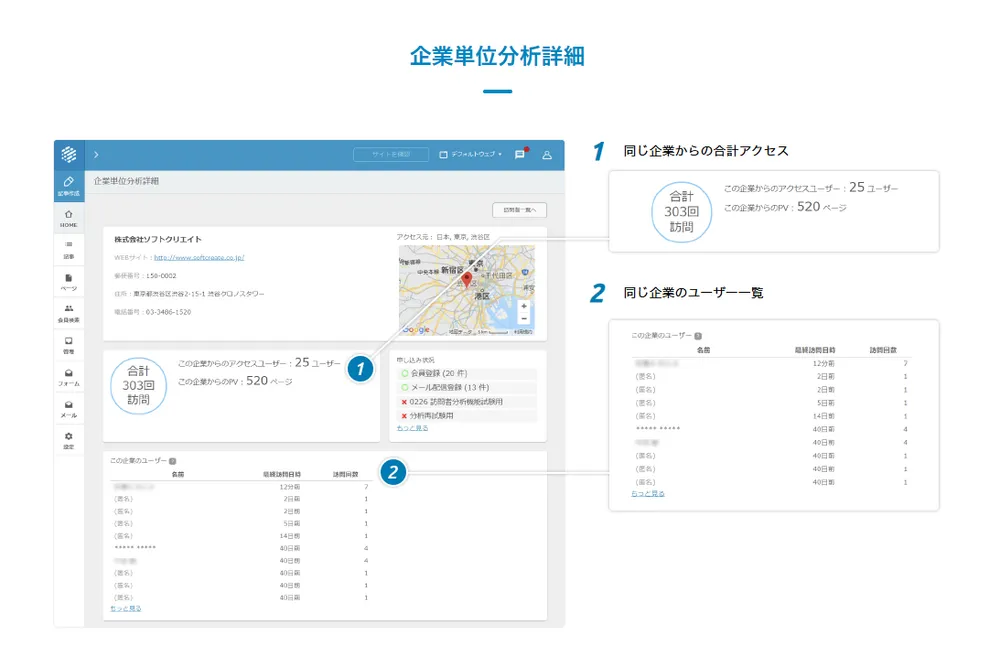Open the 記事 list icon in sidebar
This screenshot has height=656, width=1000.
[69, 250]
